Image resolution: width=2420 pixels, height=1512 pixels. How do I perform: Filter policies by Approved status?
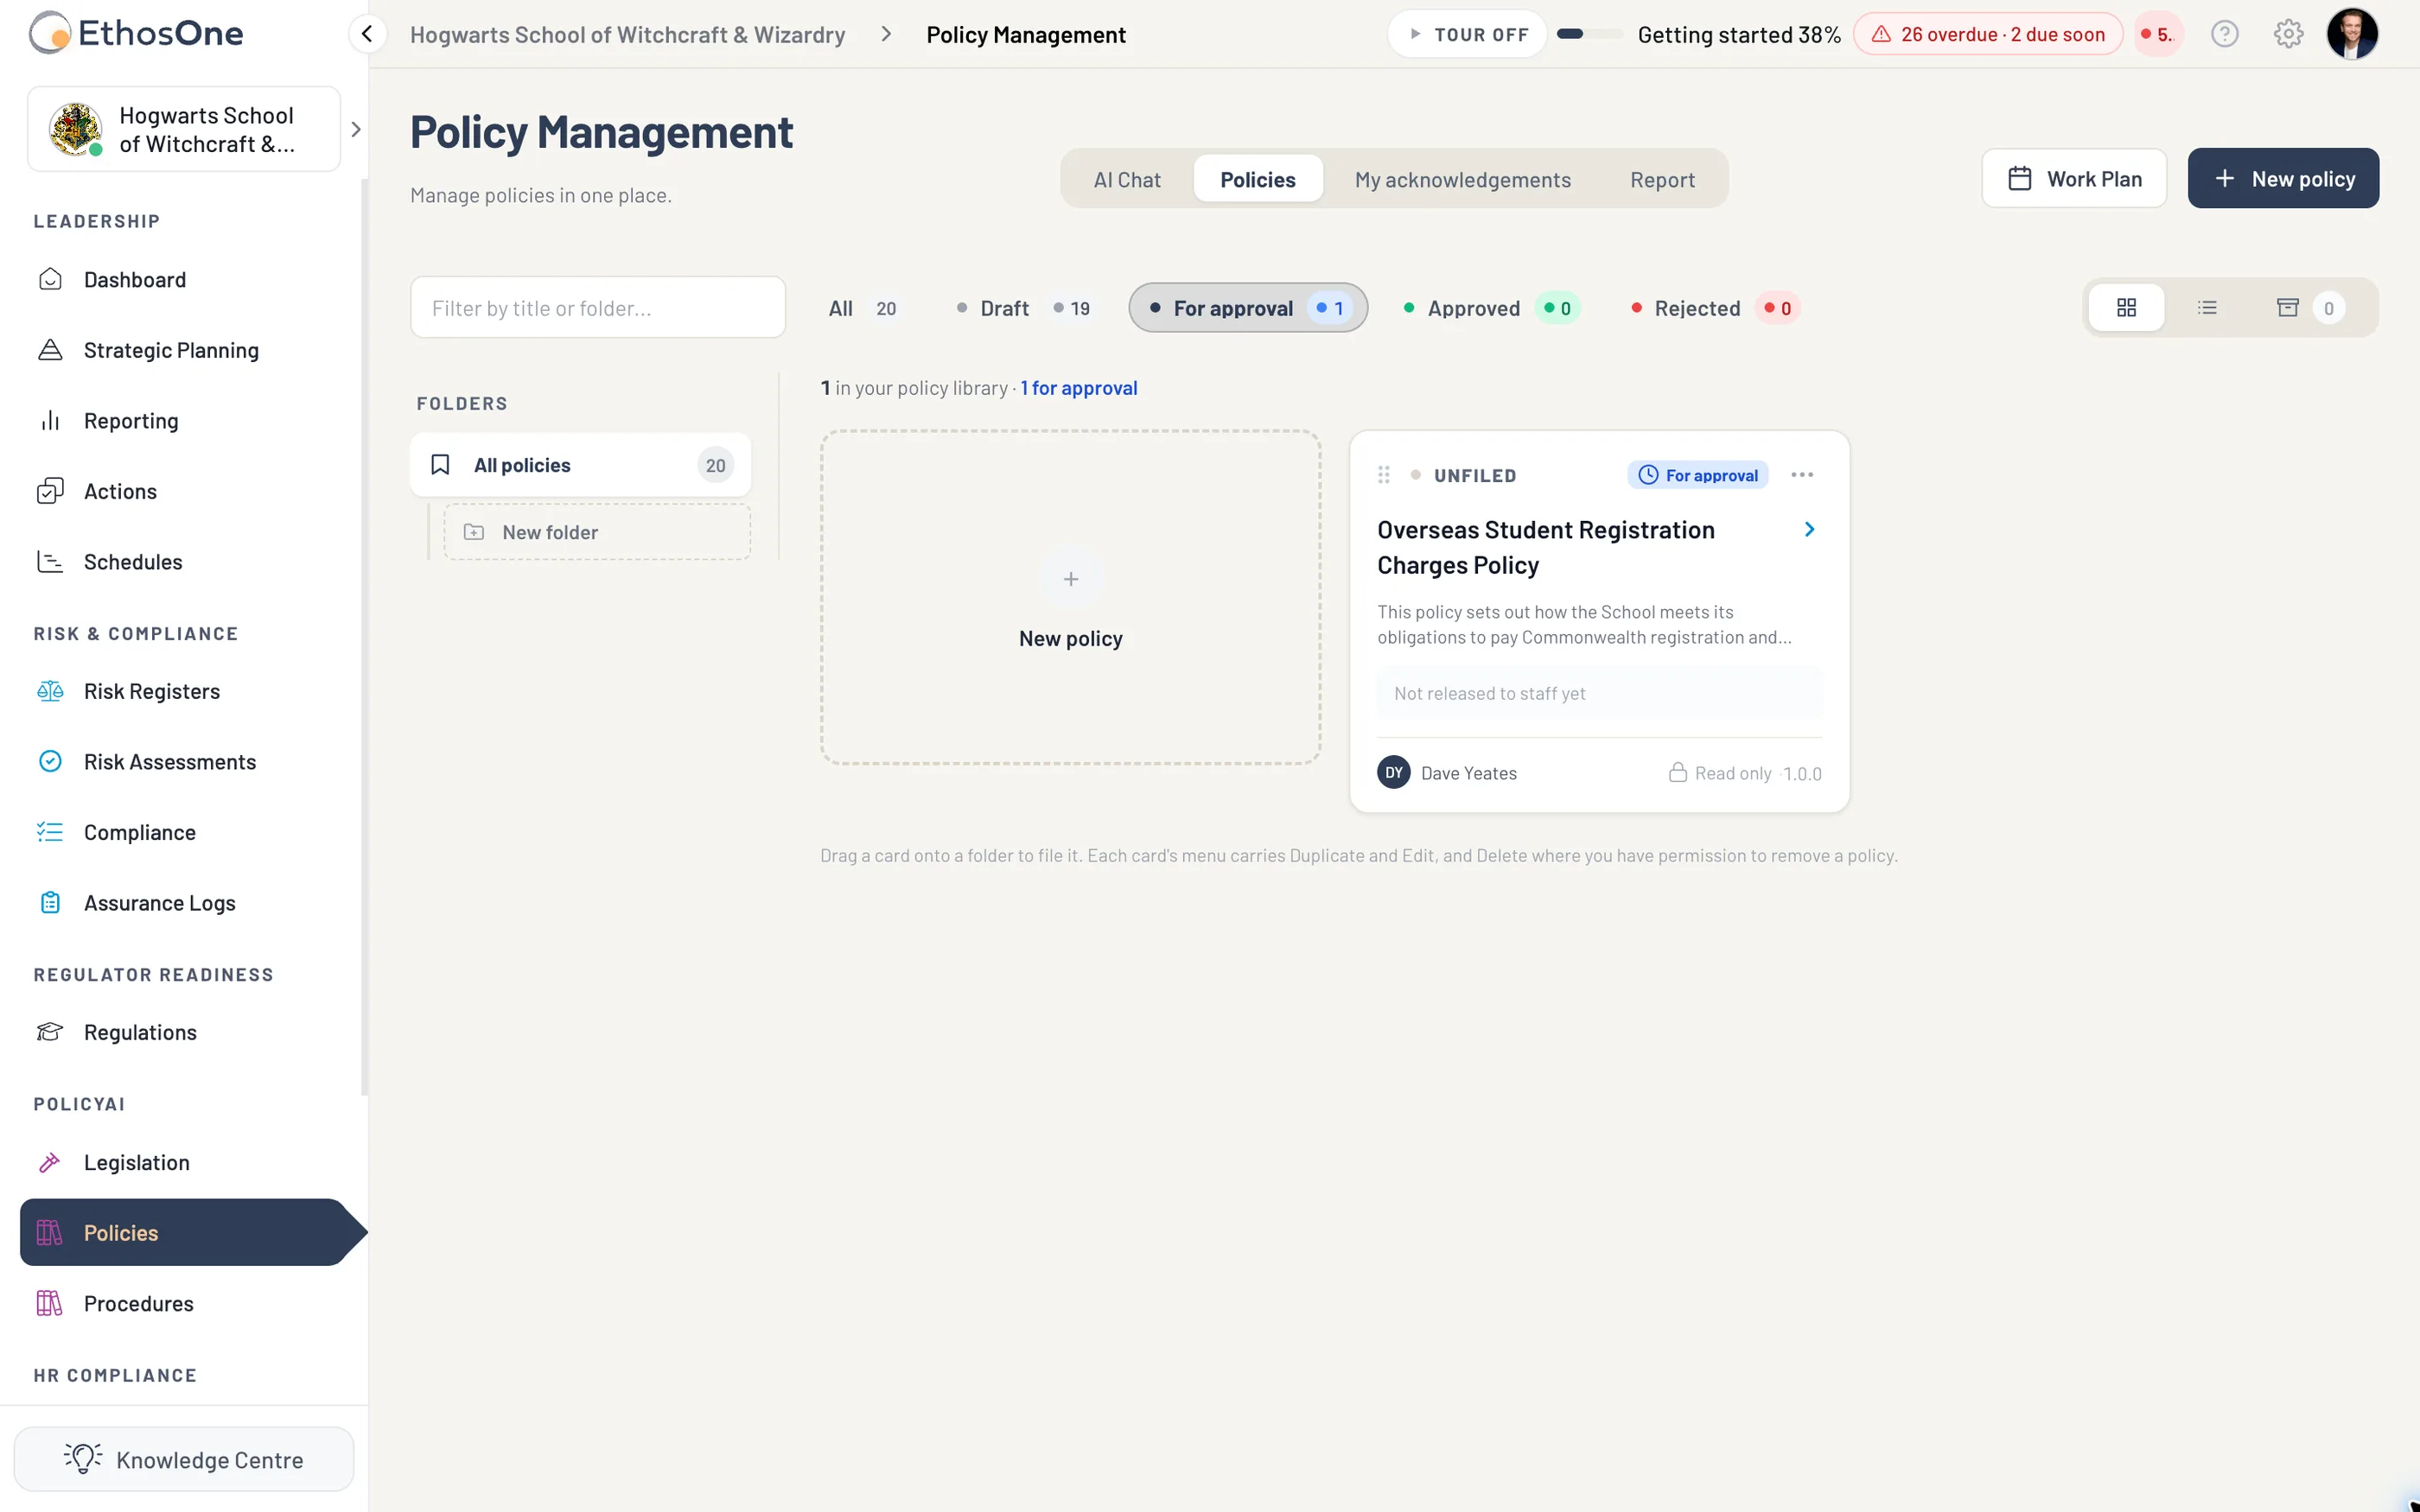click(x=1491, y=308)
